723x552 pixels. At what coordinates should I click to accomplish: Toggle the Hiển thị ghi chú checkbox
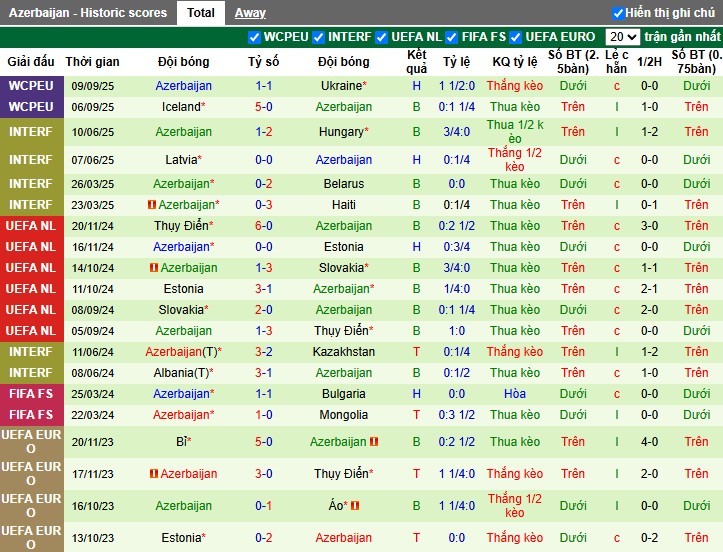point(618,13)
